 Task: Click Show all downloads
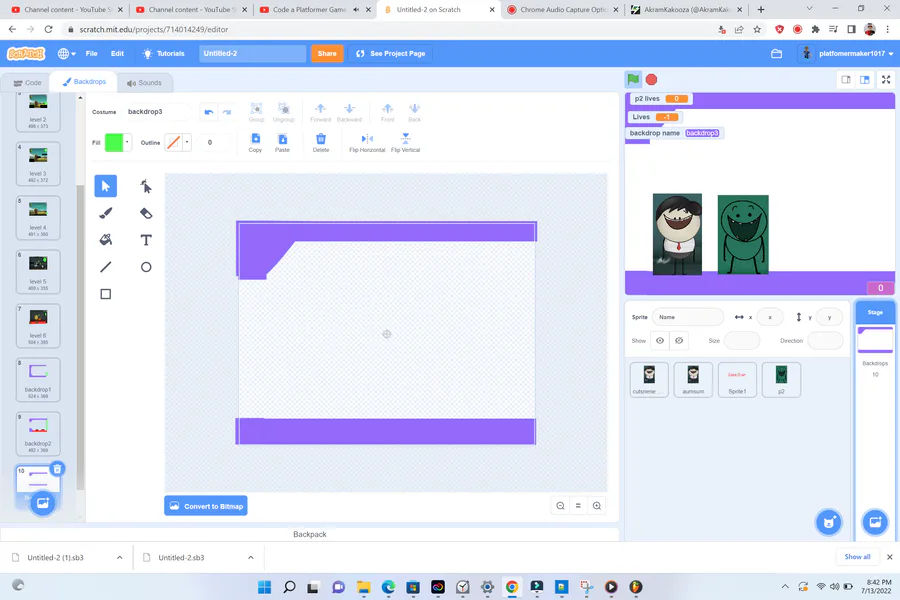point(857,557)
